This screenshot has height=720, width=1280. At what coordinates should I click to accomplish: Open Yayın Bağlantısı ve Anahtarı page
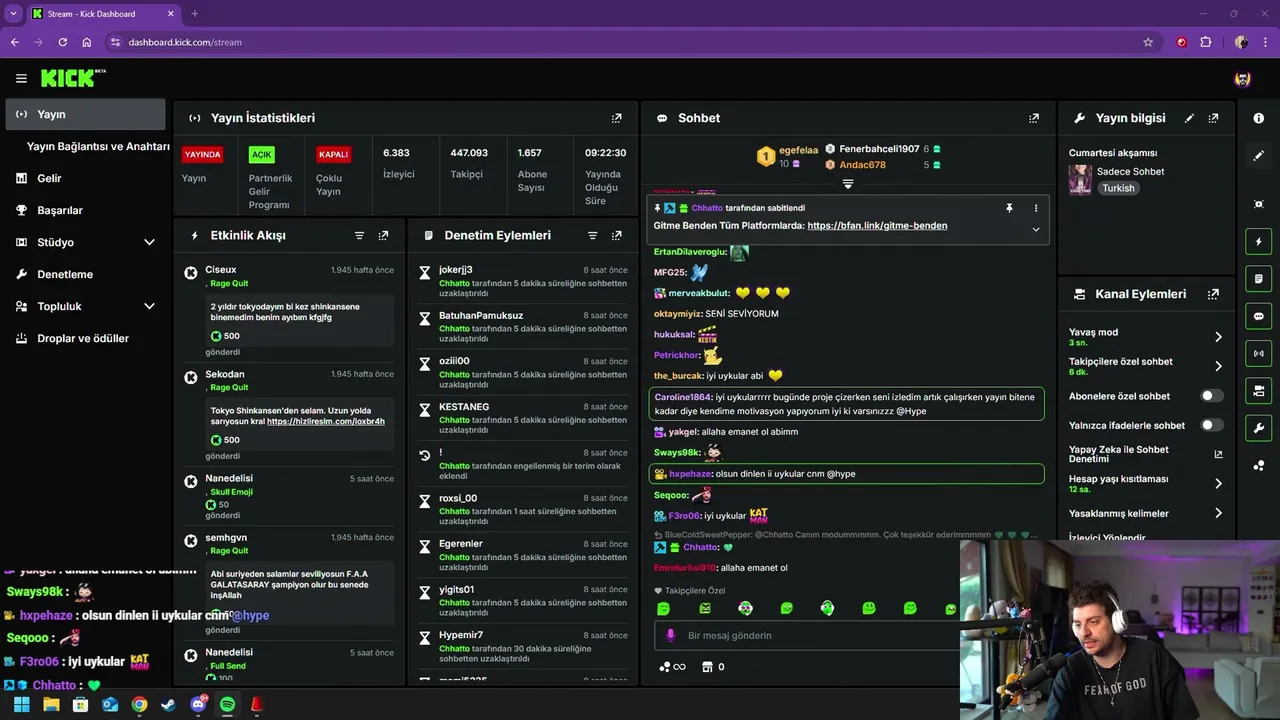coord(98,146)
